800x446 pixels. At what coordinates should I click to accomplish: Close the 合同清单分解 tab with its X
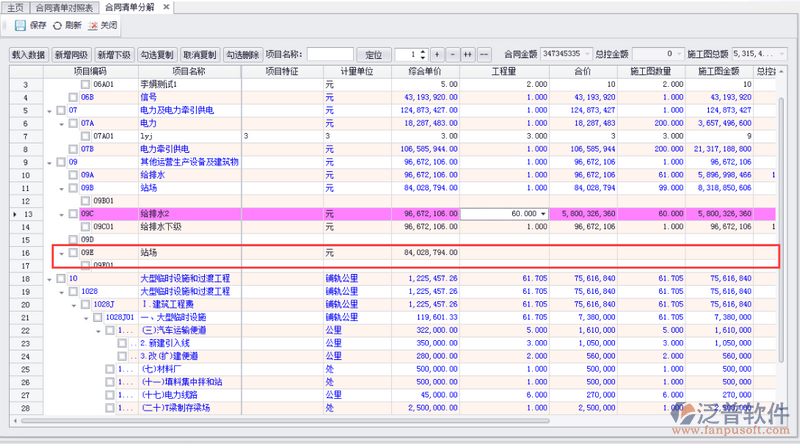pyautogui.click(x=165, y=7)
